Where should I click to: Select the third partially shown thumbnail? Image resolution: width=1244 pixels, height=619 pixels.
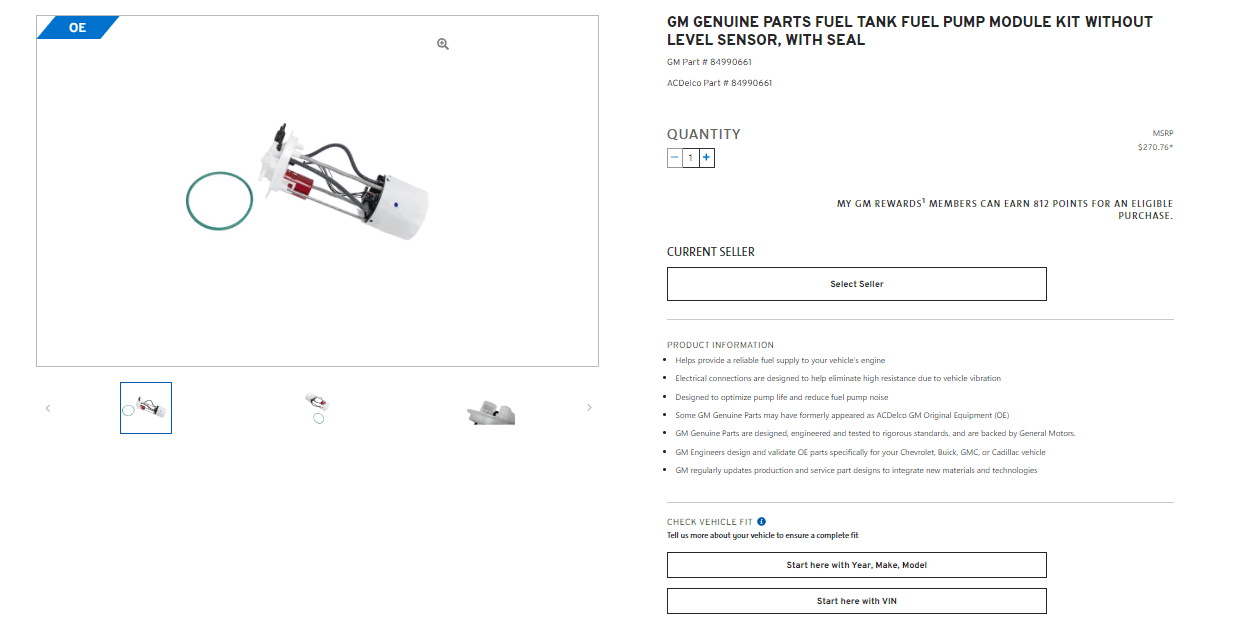[491, 413]
